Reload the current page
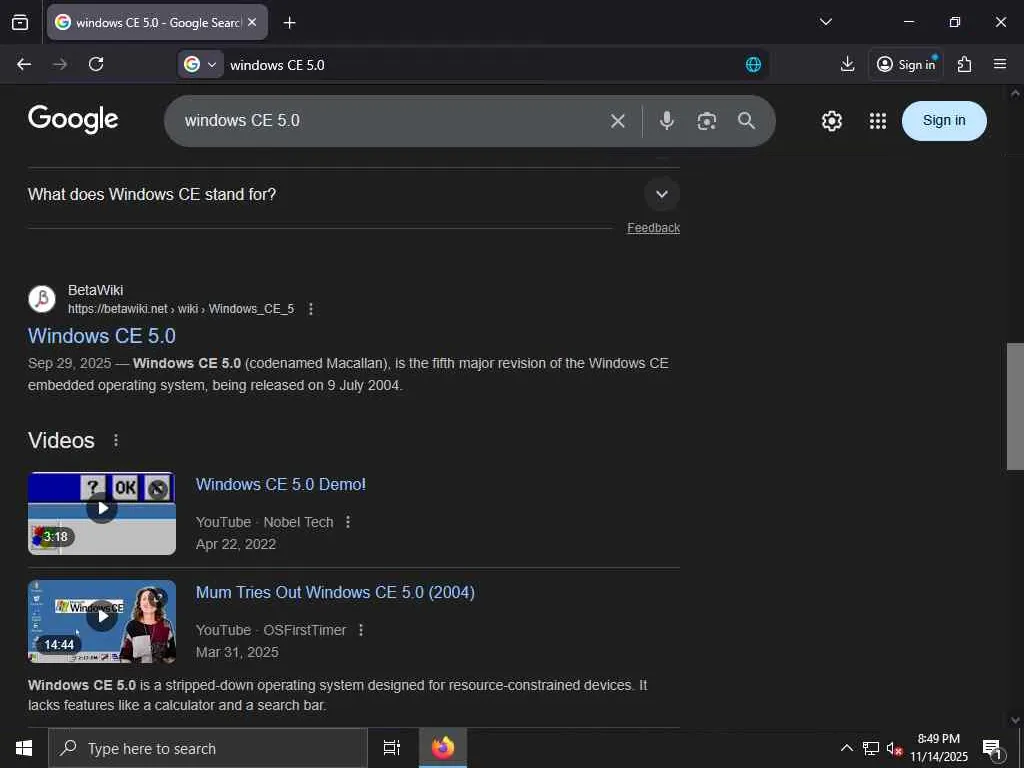Viewport: 1024px width, 768px height. tap(96, 64)
